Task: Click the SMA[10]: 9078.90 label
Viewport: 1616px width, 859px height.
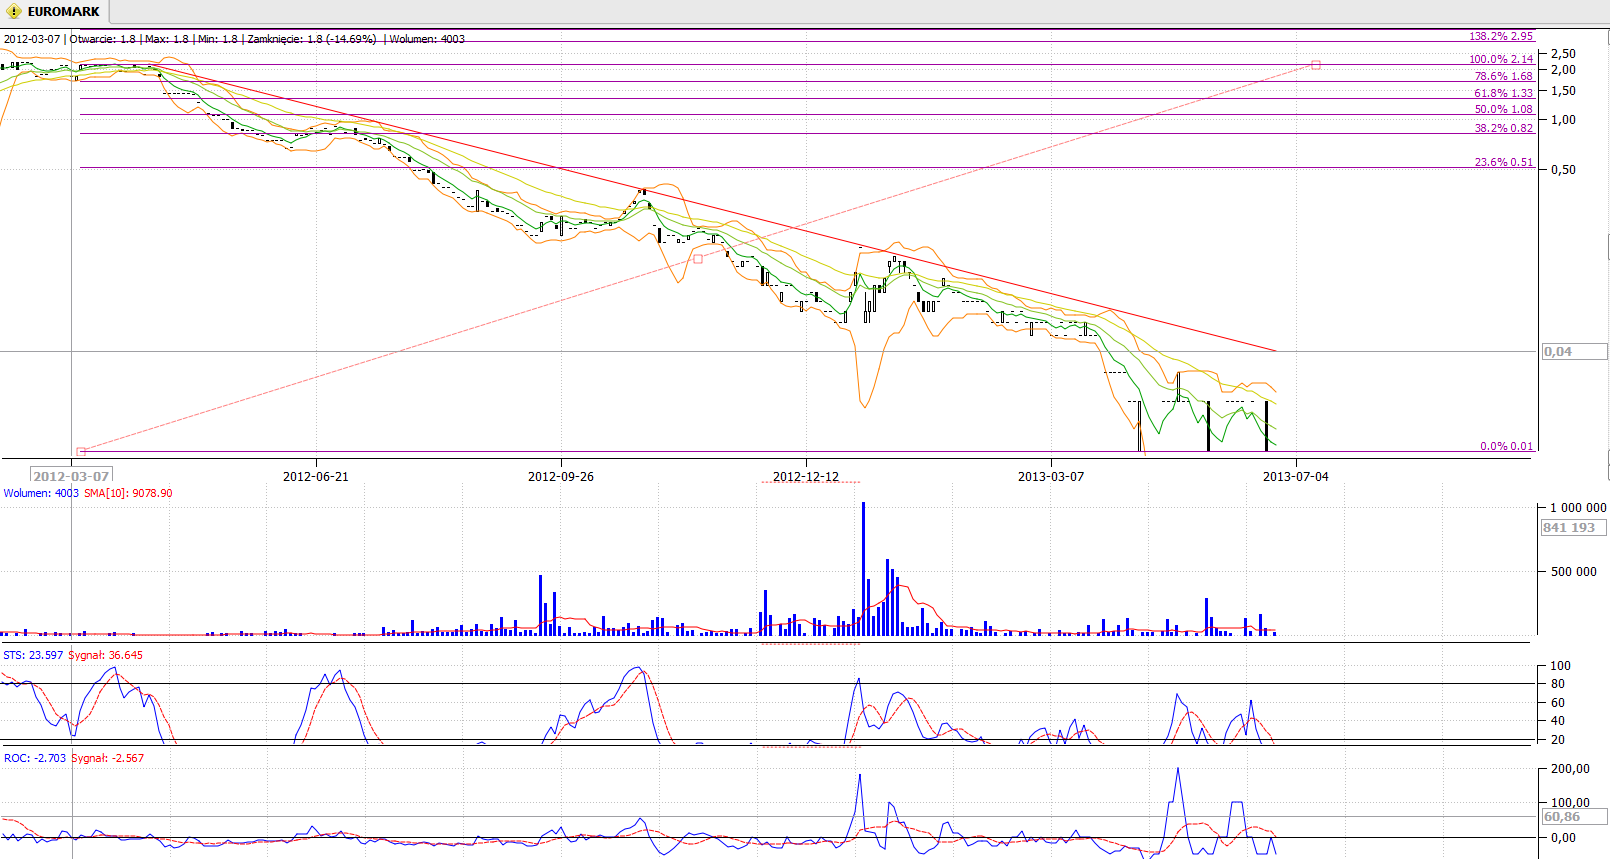Action: pyautogui.click(x=128, y=493)
